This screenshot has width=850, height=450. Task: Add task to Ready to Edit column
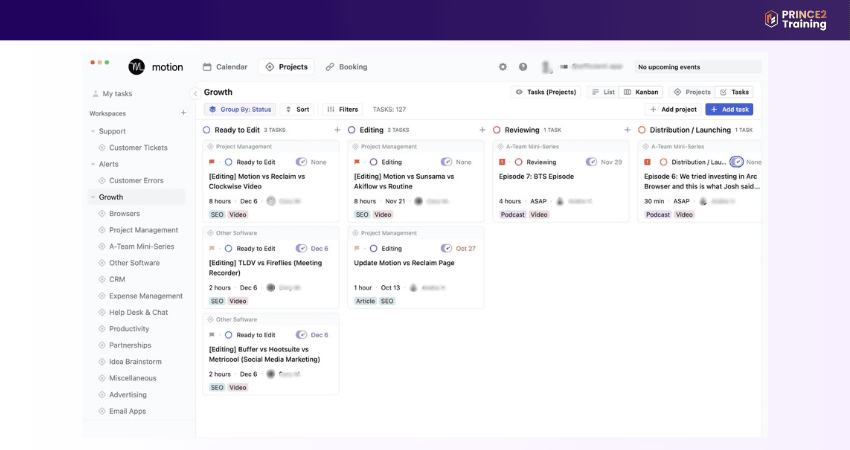[x=337, y=130]
